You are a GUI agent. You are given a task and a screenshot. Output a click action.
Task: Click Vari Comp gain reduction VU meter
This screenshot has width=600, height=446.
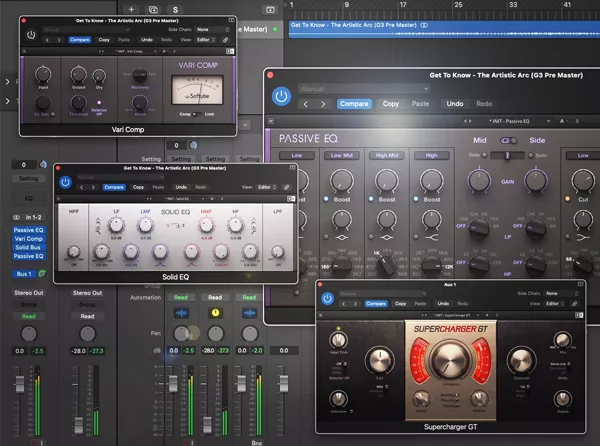pos(197,90)
